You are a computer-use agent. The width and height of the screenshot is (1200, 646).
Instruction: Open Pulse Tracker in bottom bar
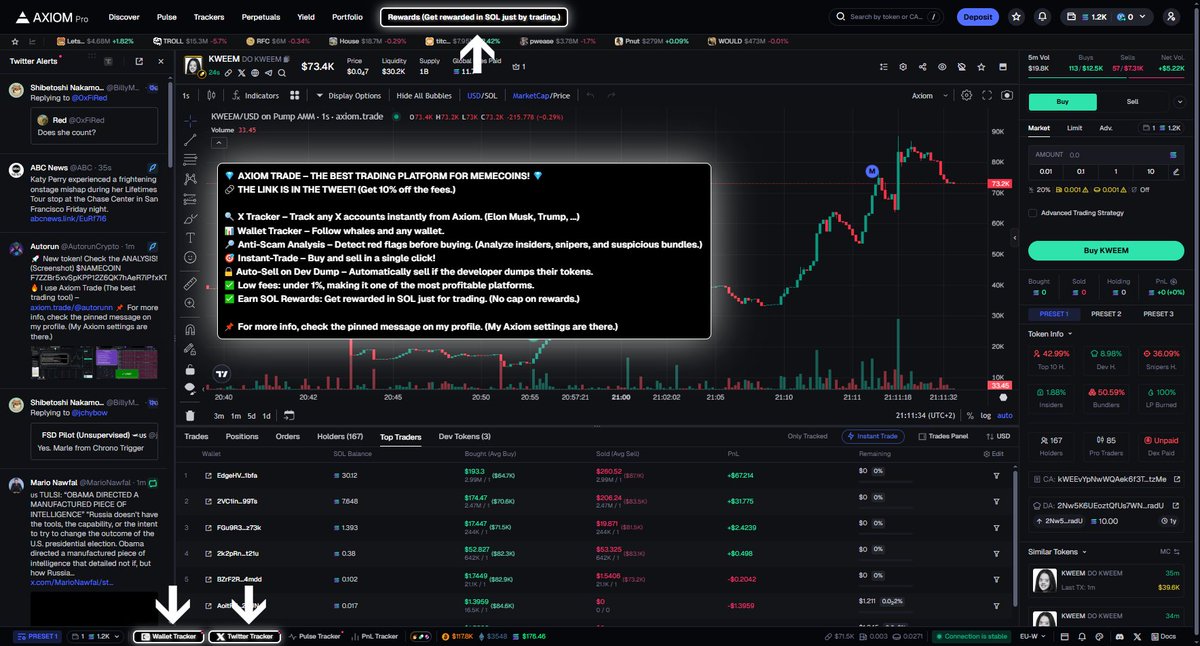(315, 636)
